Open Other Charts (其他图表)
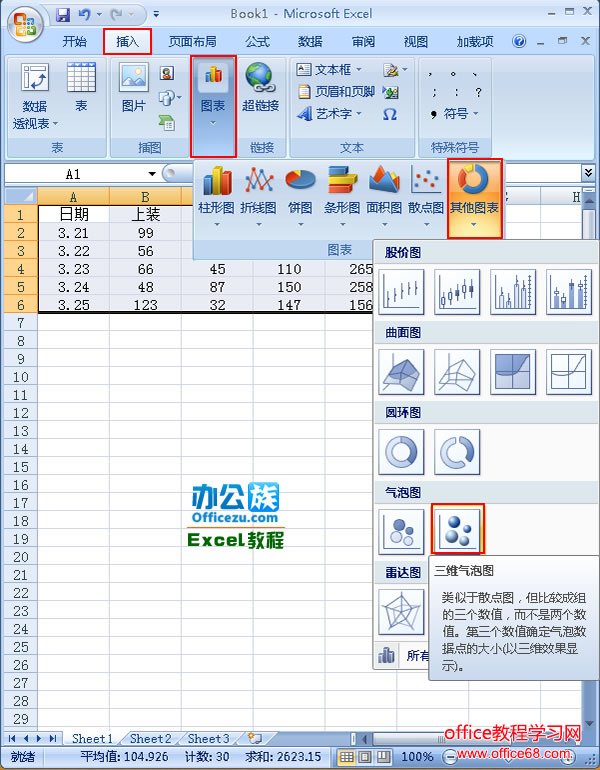 474,198
